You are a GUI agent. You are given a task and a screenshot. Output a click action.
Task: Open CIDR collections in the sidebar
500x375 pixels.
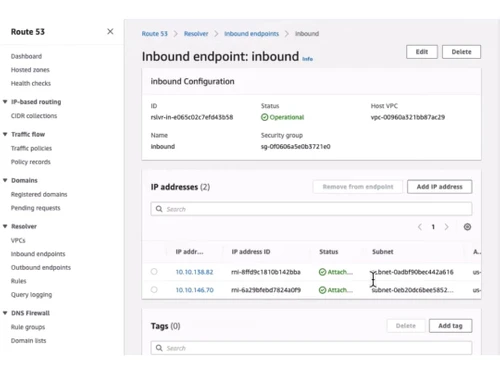(x=34, y=116)
